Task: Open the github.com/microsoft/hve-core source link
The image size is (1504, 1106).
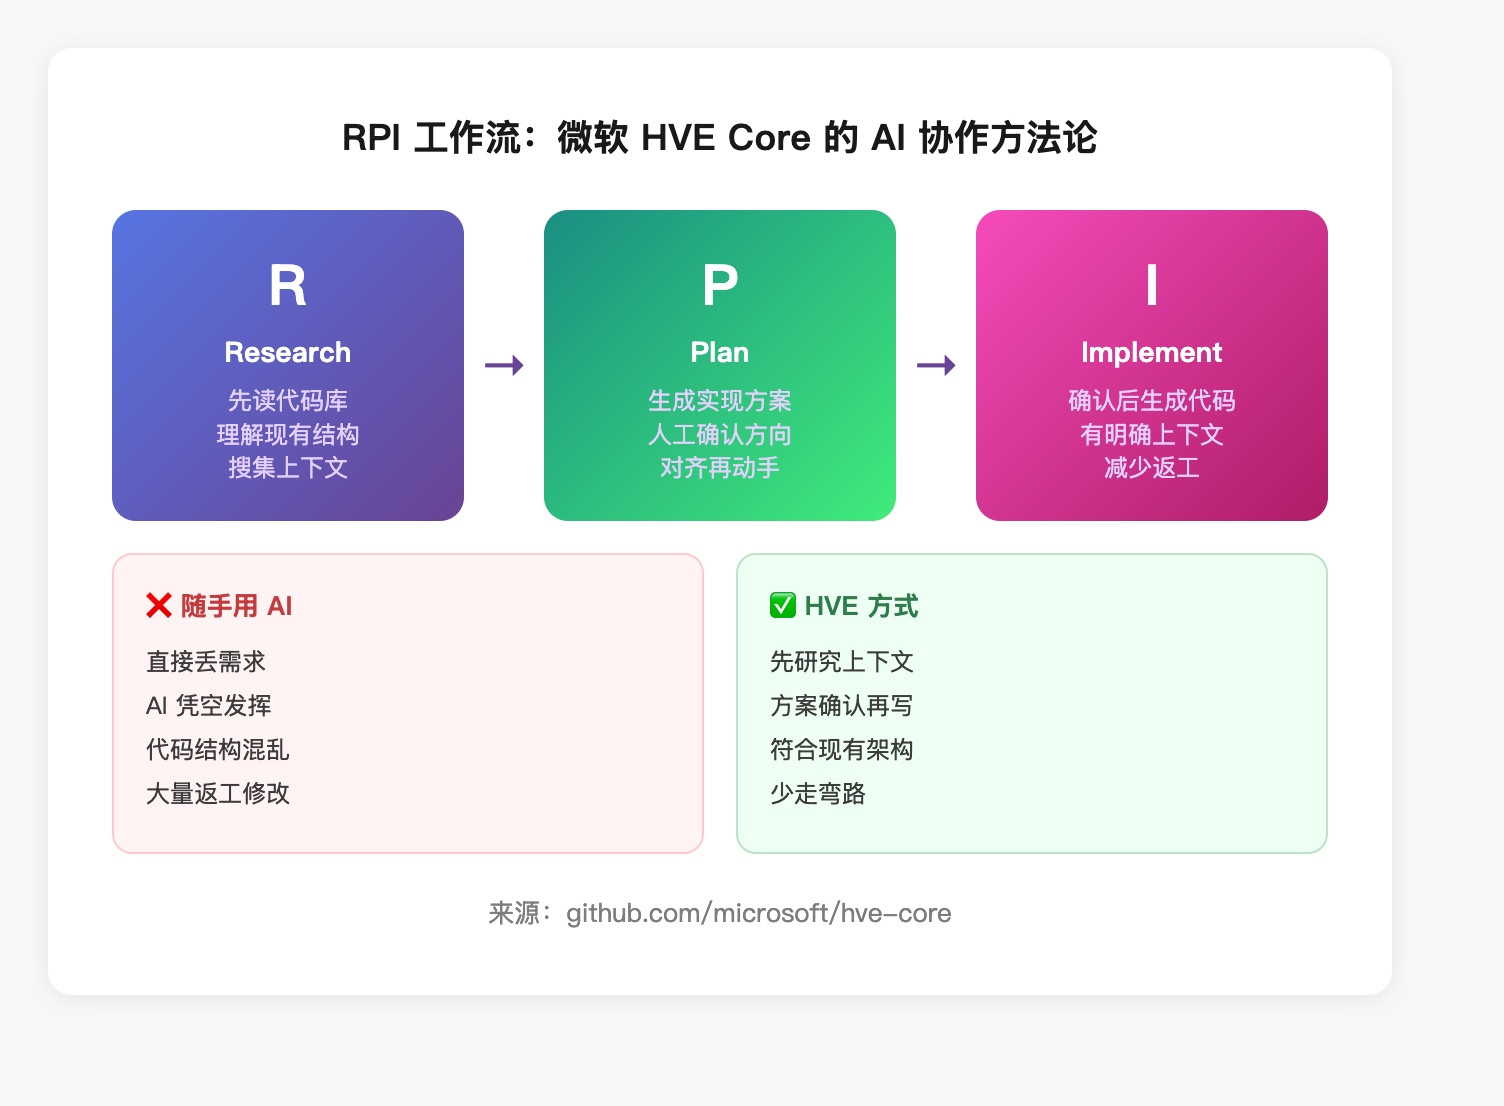Action: [x=759, y=913]
